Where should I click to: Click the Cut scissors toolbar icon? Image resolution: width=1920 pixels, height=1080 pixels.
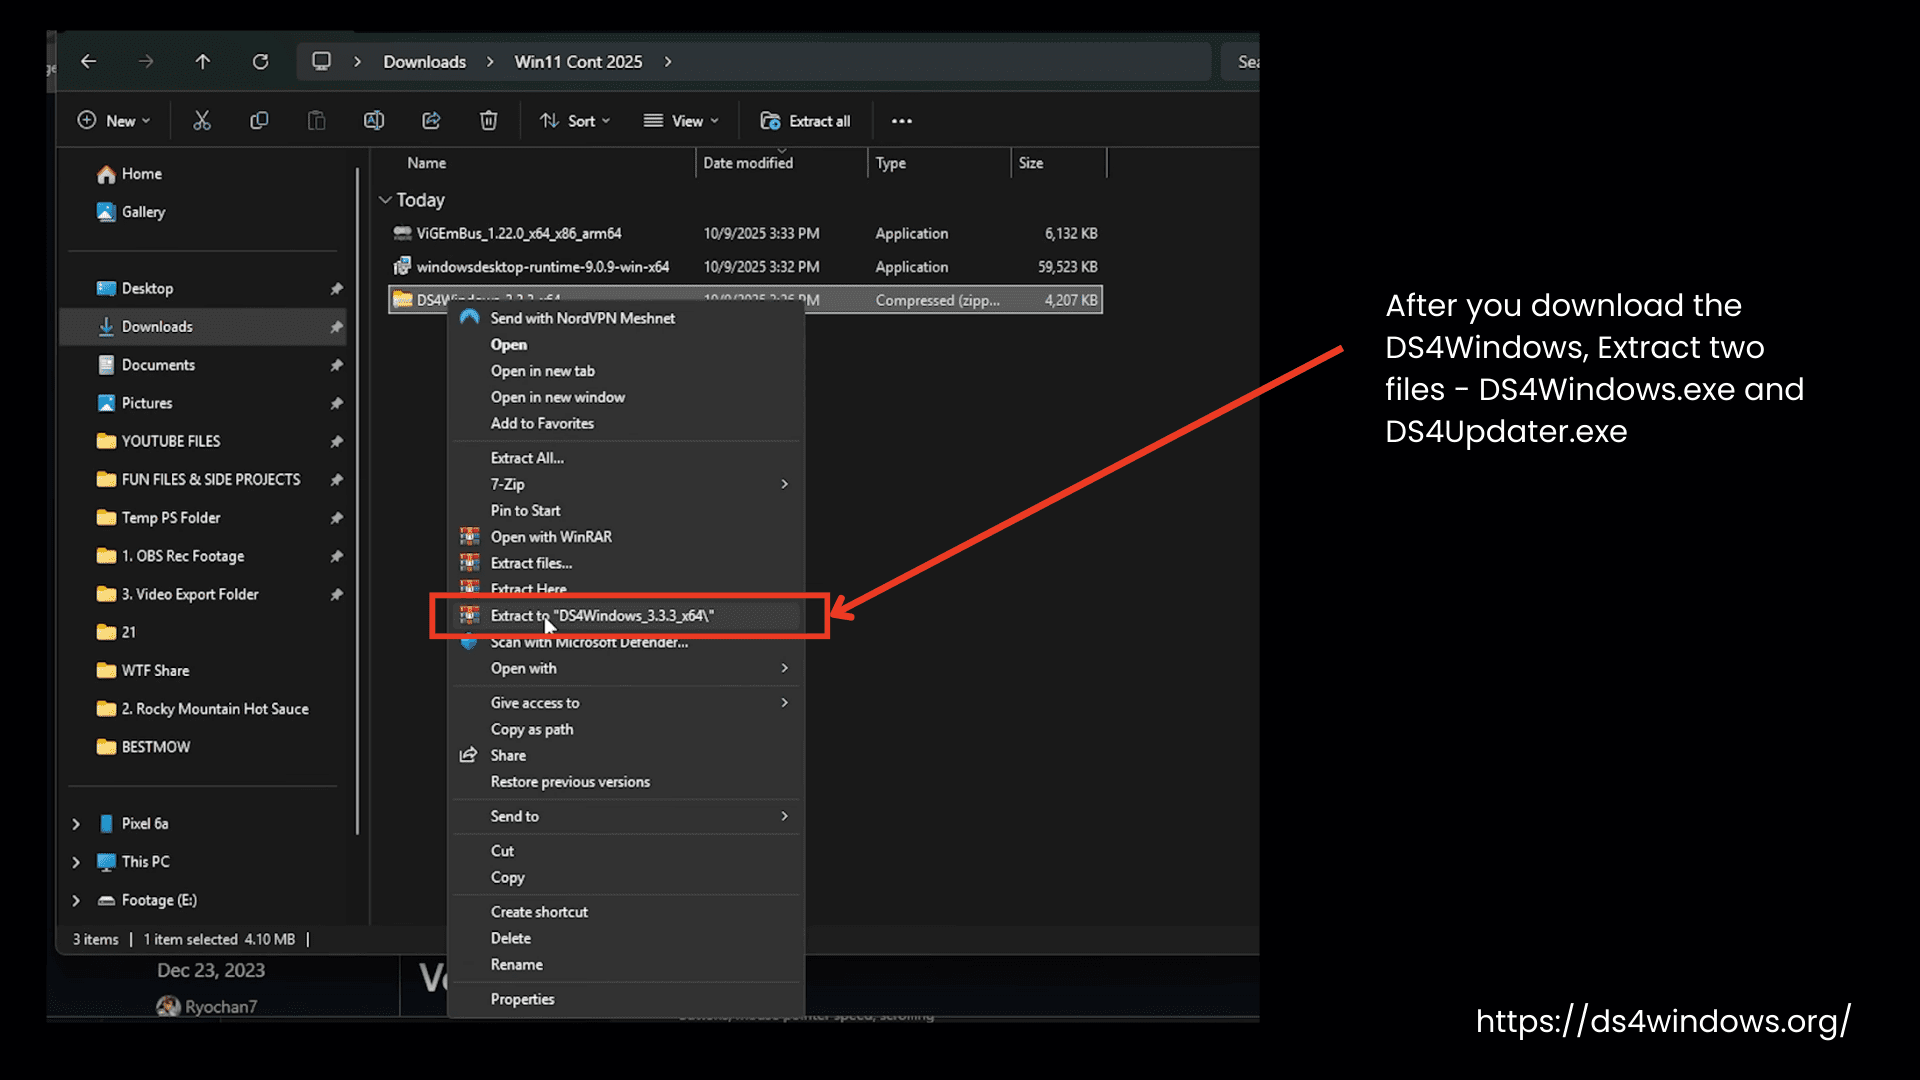pos(202,121)
